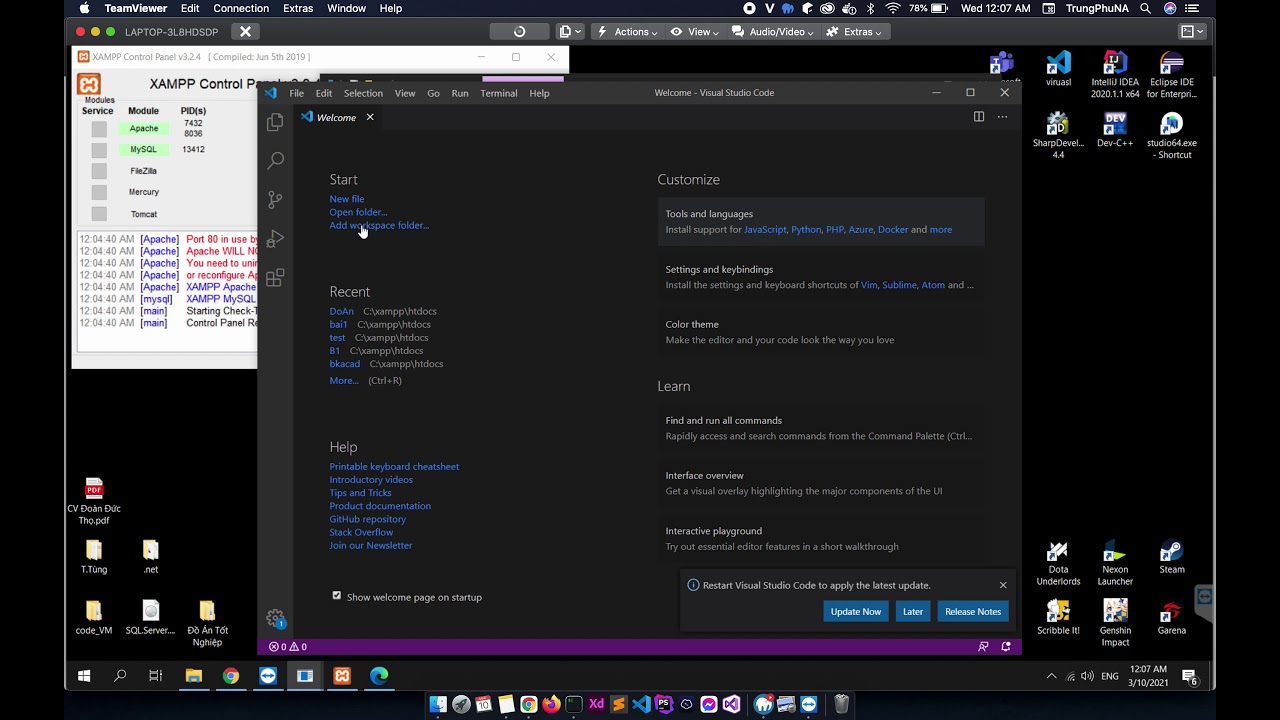Click the errors and warnings status indicator
This screenshot has height=720, width=1280.
pyautogui.click(x=288, y=647)
